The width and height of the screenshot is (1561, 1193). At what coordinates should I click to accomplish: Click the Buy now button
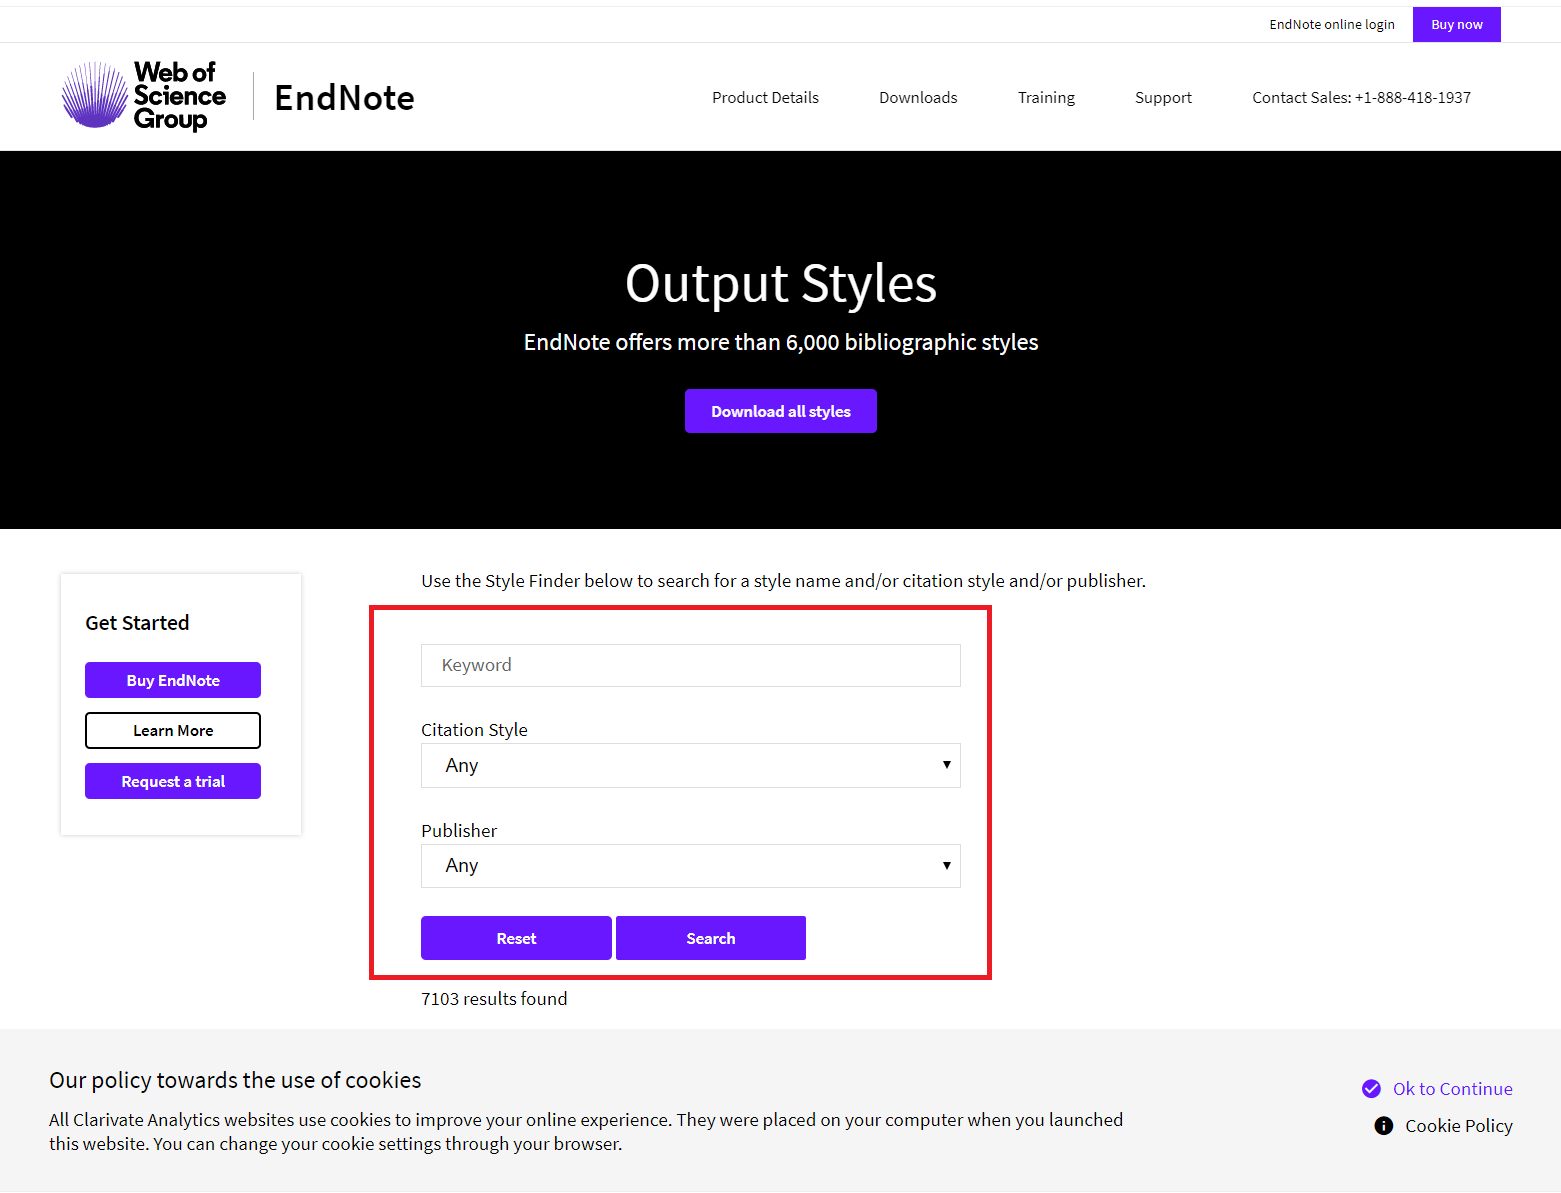(1456, 24)
